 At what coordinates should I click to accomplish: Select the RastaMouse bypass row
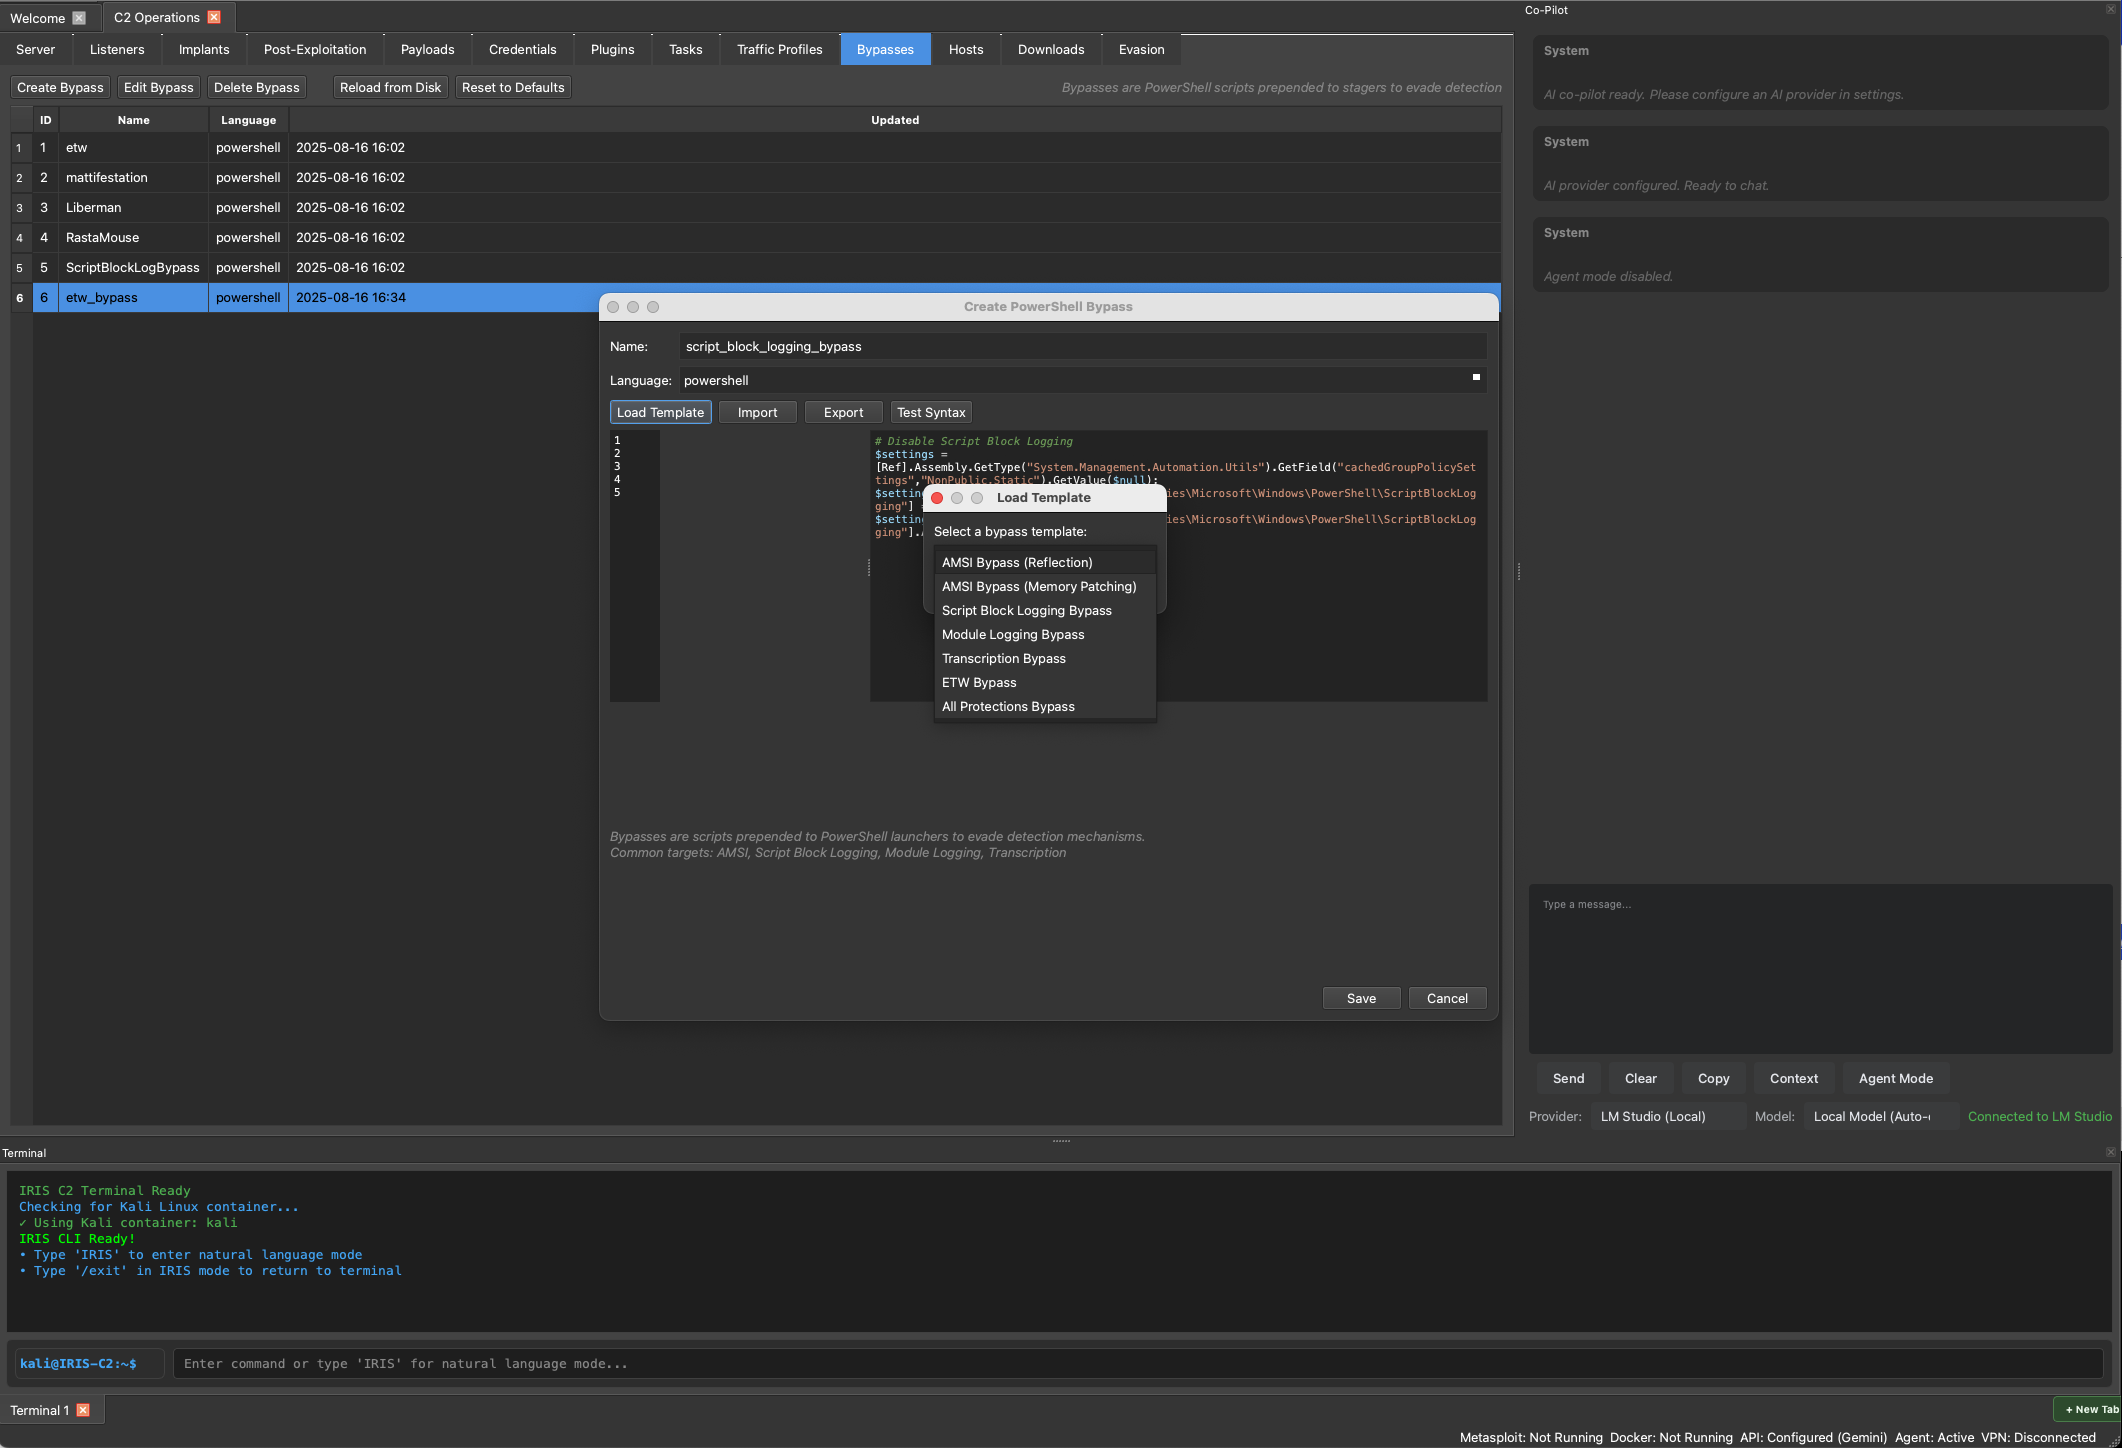tap(766, 237)
